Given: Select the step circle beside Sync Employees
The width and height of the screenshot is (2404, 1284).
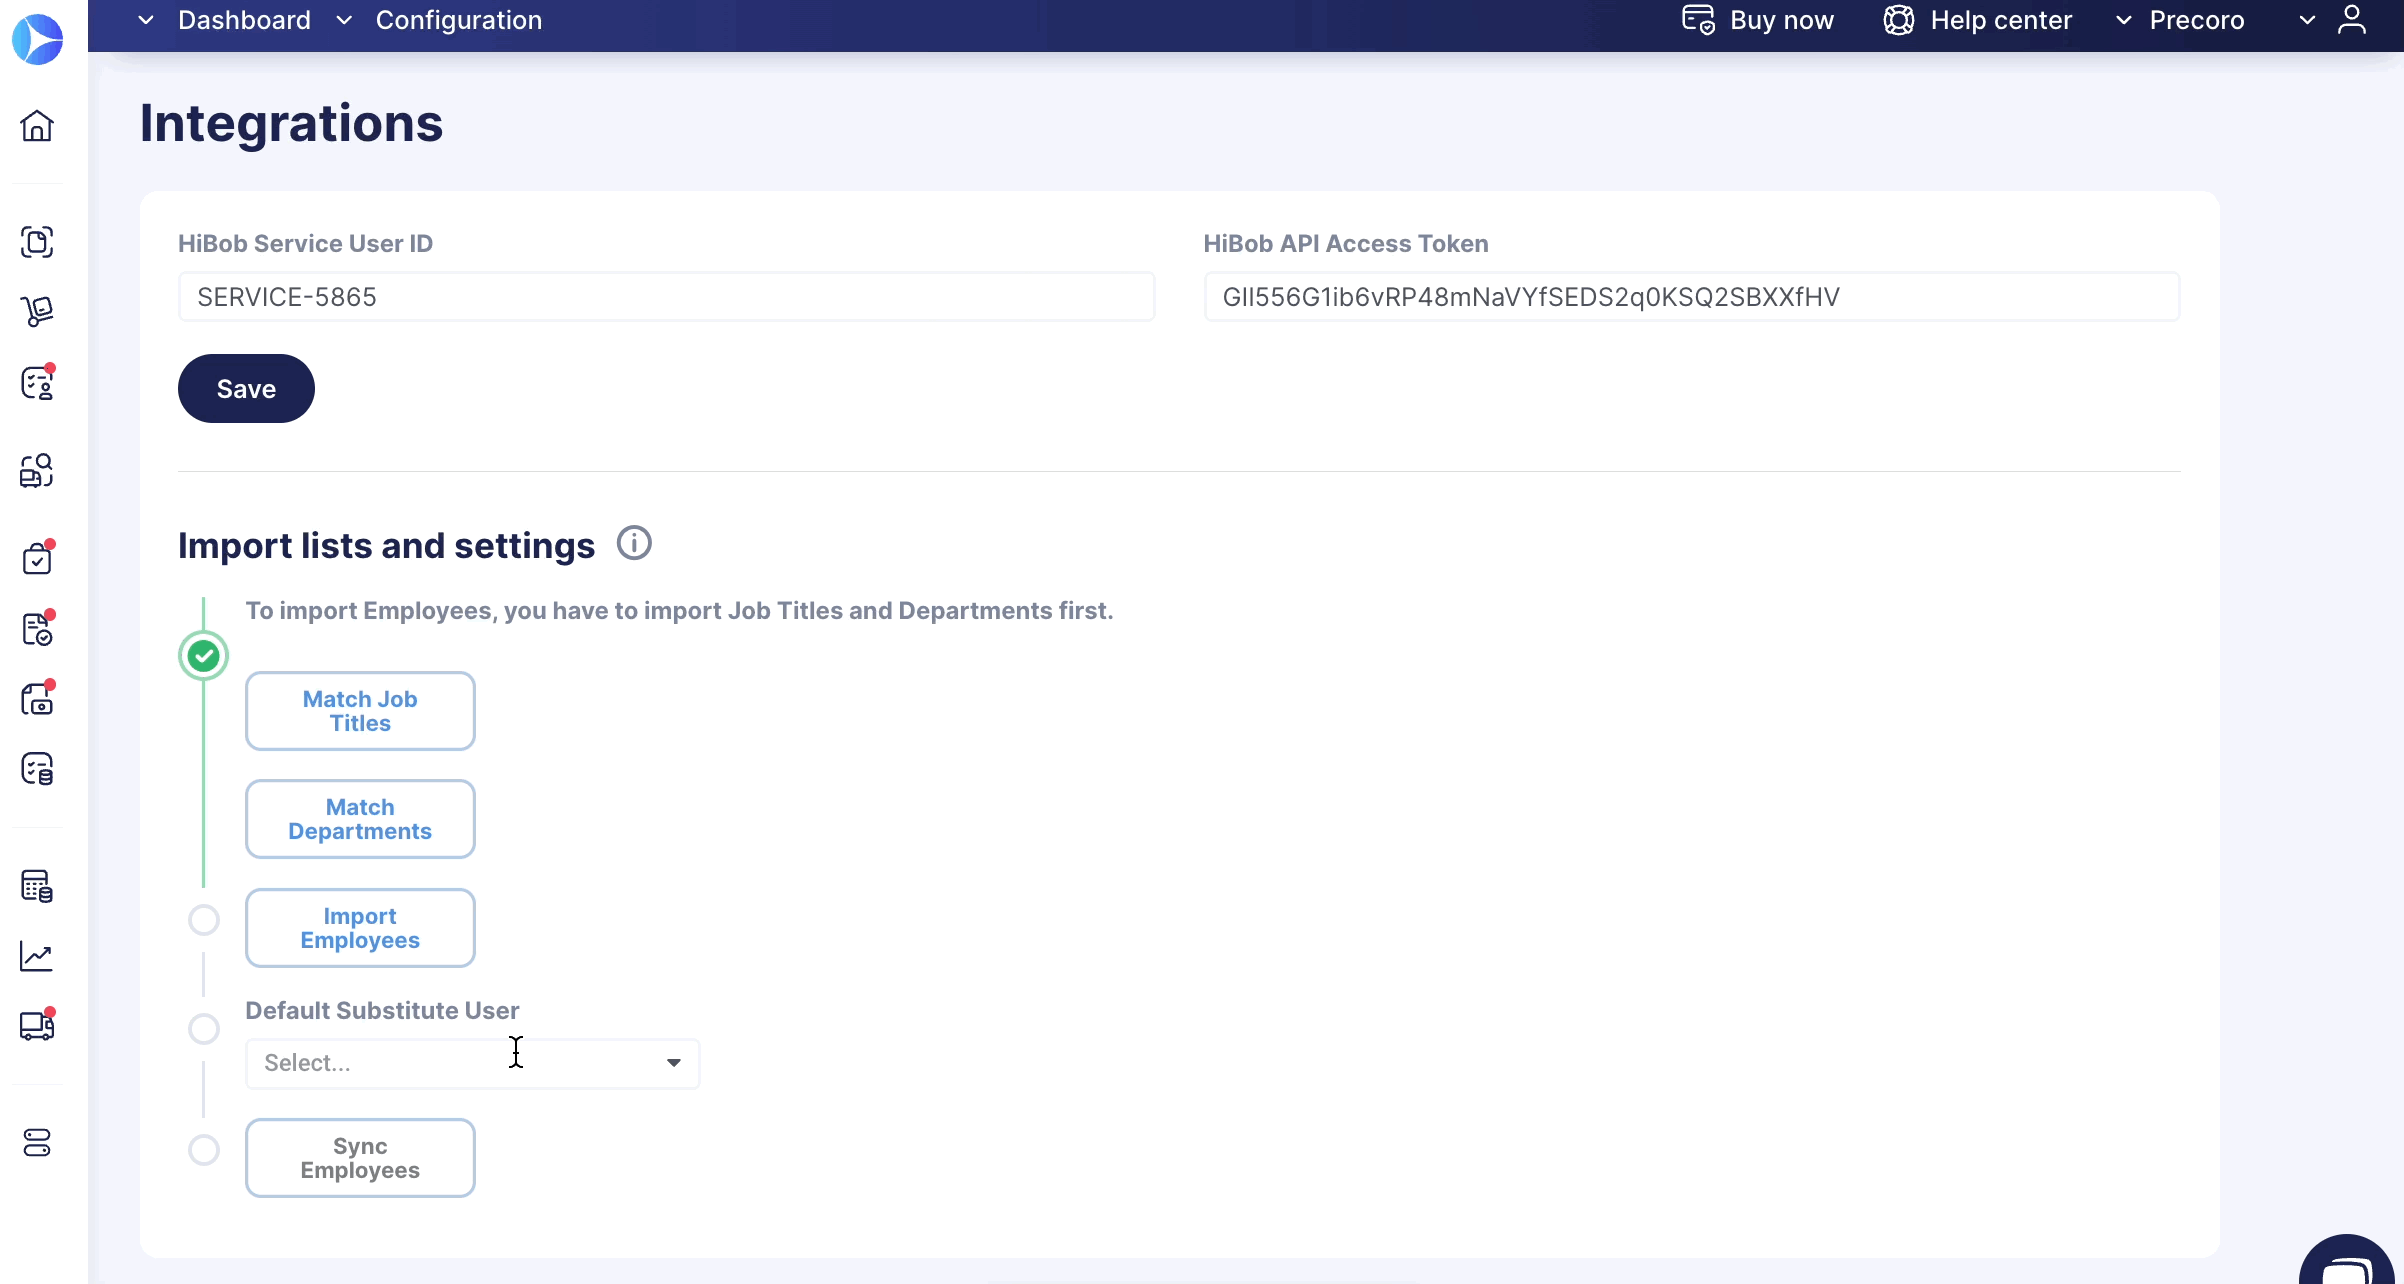Looking at the screenshot, I should pyautogui.click(x=204, y=1150).
